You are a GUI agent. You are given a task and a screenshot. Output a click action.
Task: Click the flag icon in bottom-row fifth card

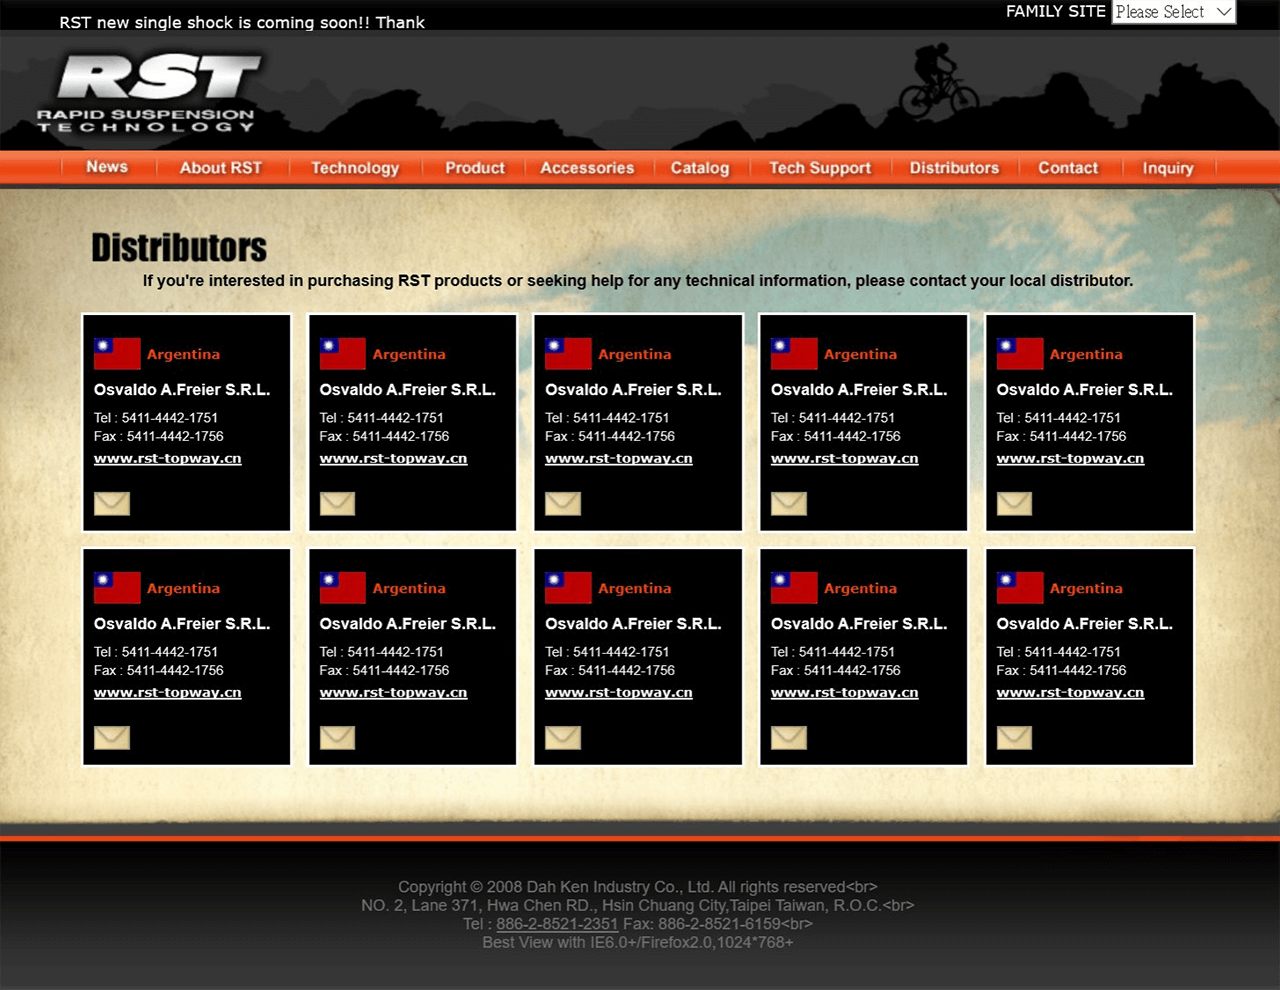click(x=1020, y=588)
